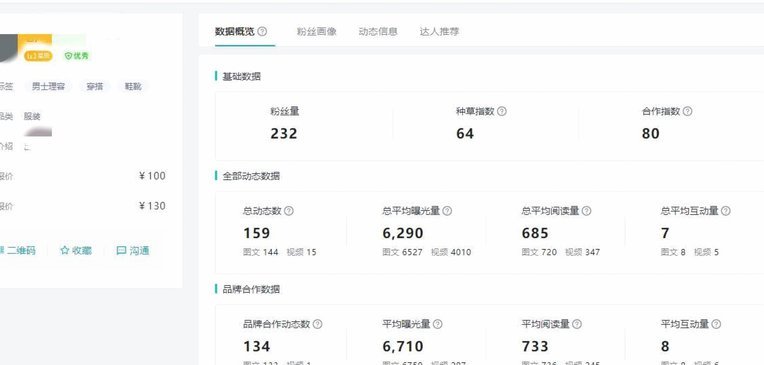Open the 动态信息 tab
This screenshot has height=365, width=764.
(x=378, y=32)
